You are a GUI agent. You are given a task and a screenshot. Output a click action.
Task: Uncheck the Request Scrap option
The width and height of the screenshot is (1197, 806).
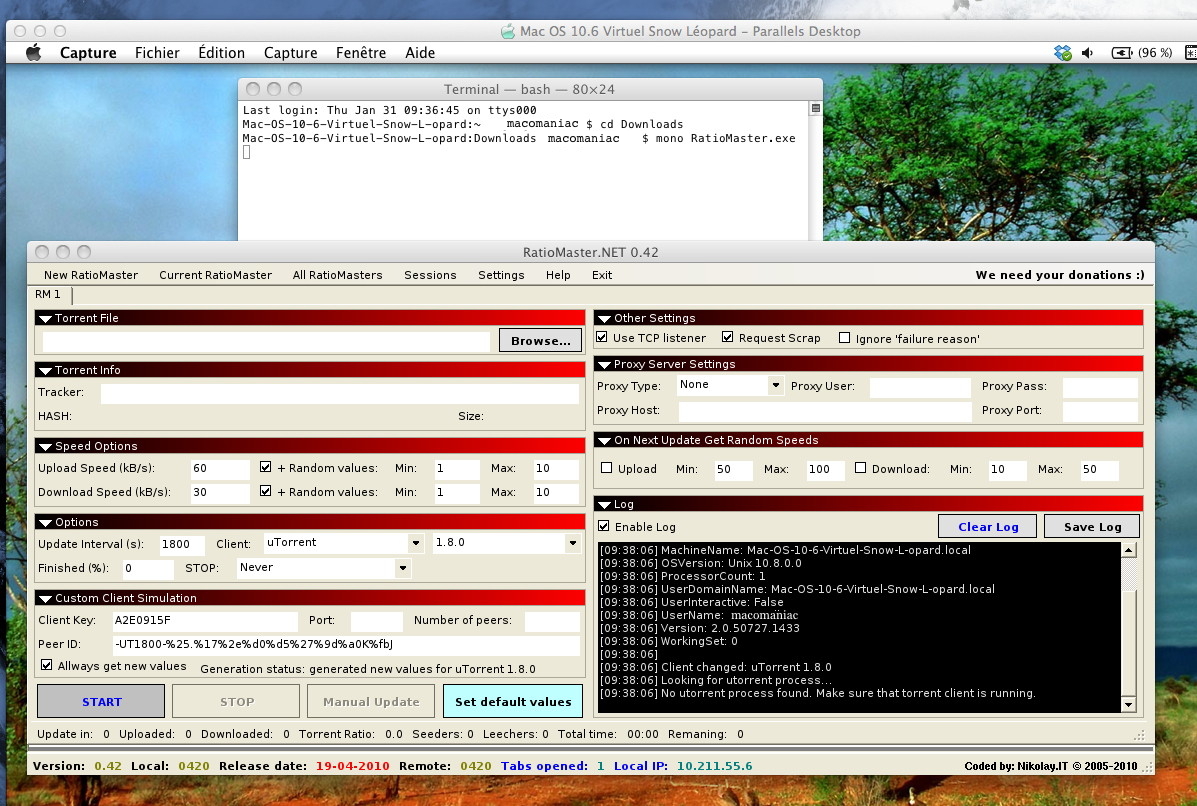click(728, 337)
